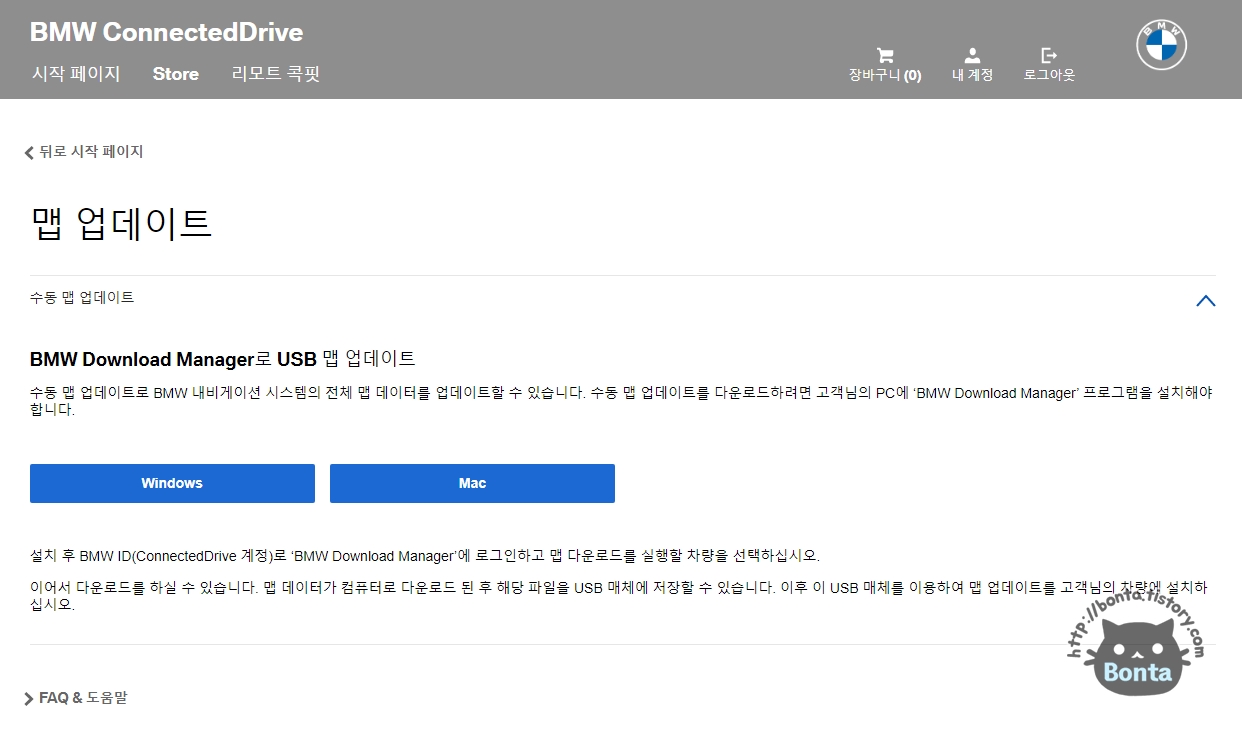The width and height of the screenshot is (1242, 754).
Task: Go to 시작 페이지 in navigation
Action: pos(76,74)
